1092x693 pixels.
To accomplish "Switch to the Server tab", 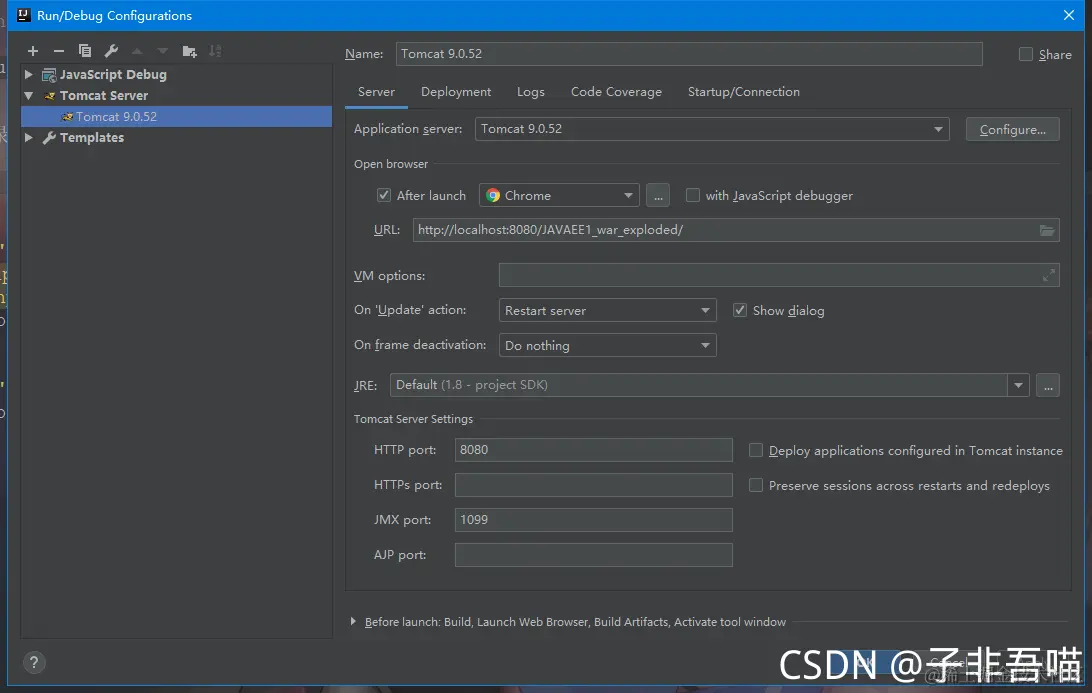I will (x=376, y=92).
